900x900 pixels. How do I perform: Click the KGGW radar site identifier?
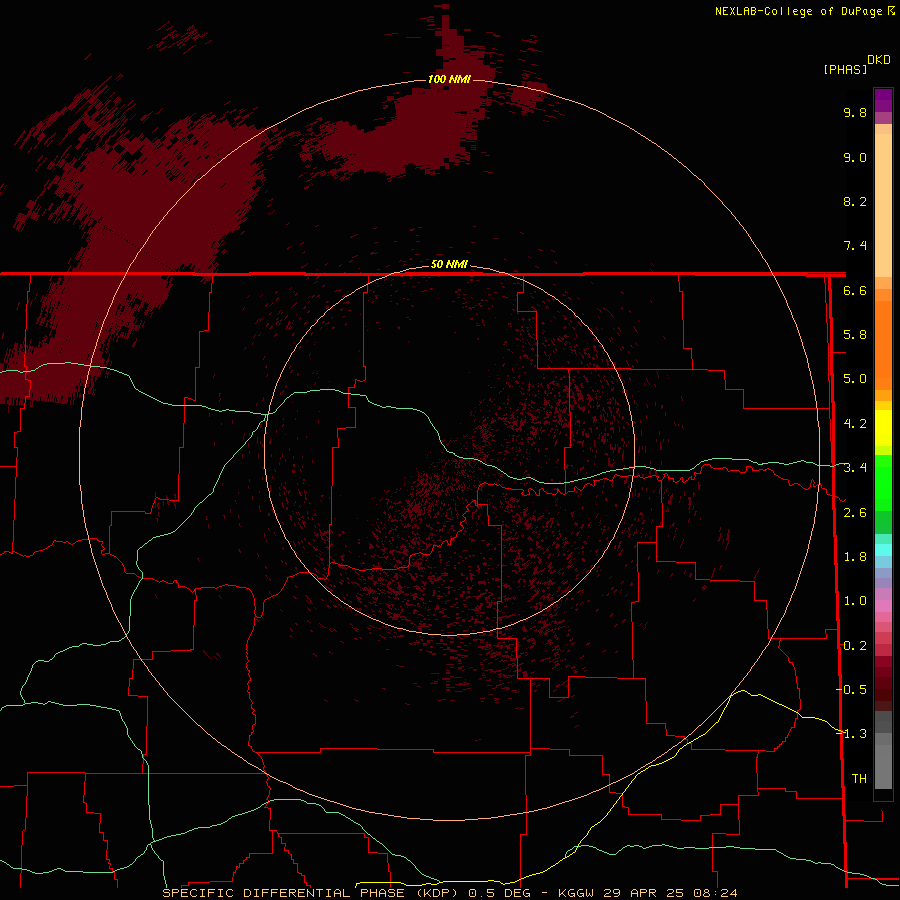click(x=576, y=893)
